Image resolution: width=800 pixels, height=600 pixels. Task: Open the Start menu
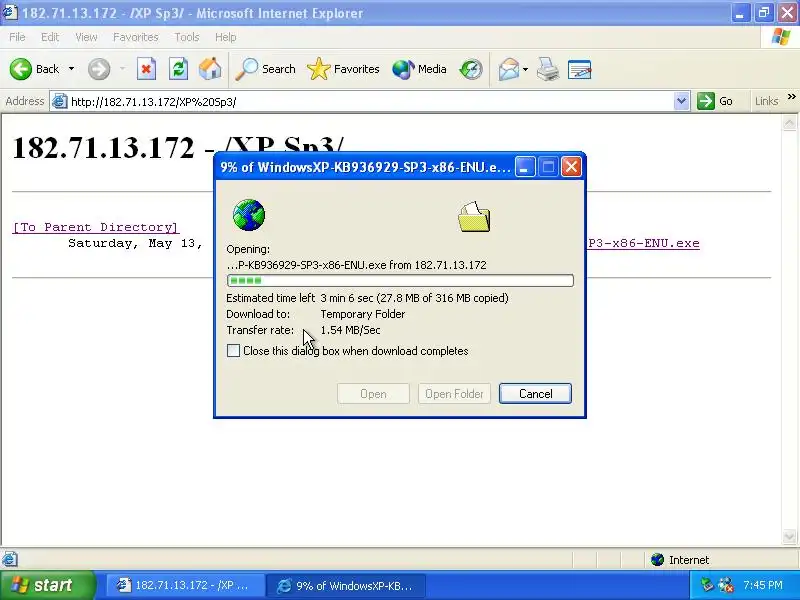click(x=47, y=585)
